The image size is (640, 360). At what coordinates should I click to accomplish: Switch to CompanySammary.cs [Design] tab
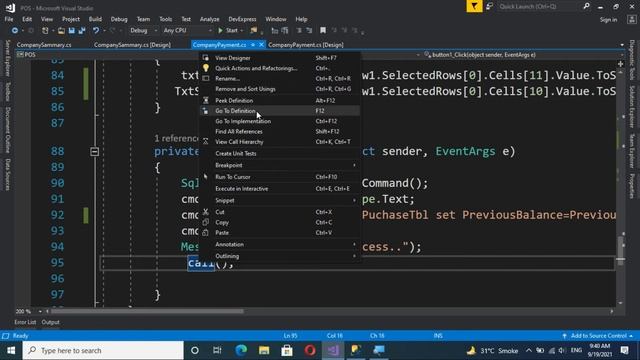click(132, 45)
